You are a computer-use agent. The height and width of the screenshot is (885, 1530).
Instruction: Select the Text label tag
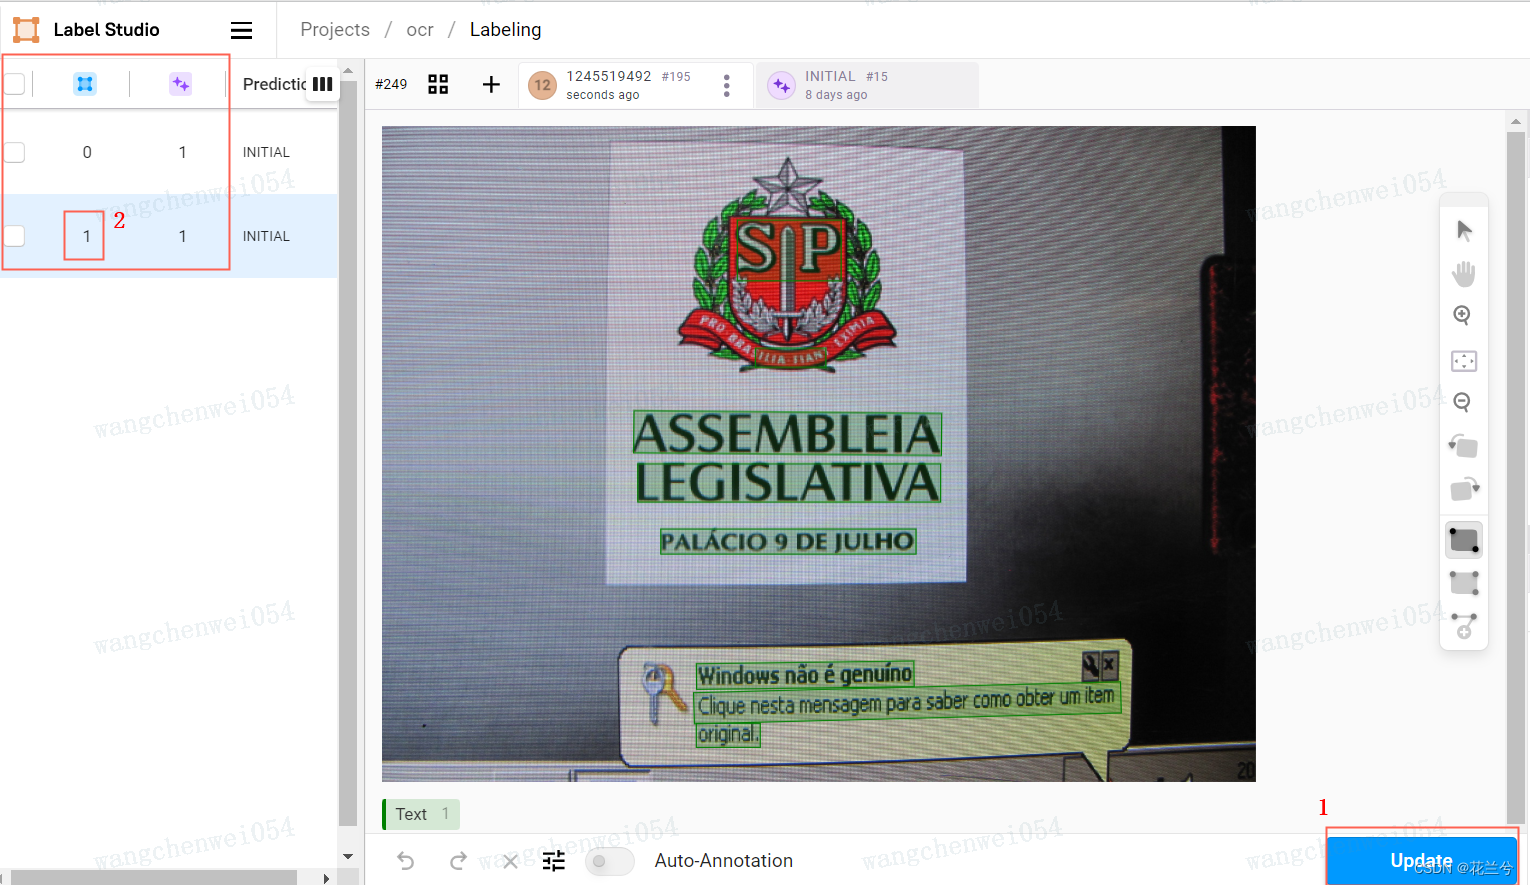pos(421,814)
